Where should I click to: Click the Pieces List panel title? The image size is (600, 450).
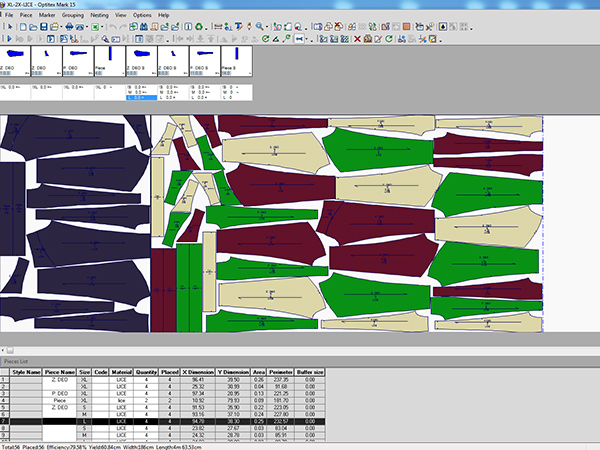coord(16,361)
